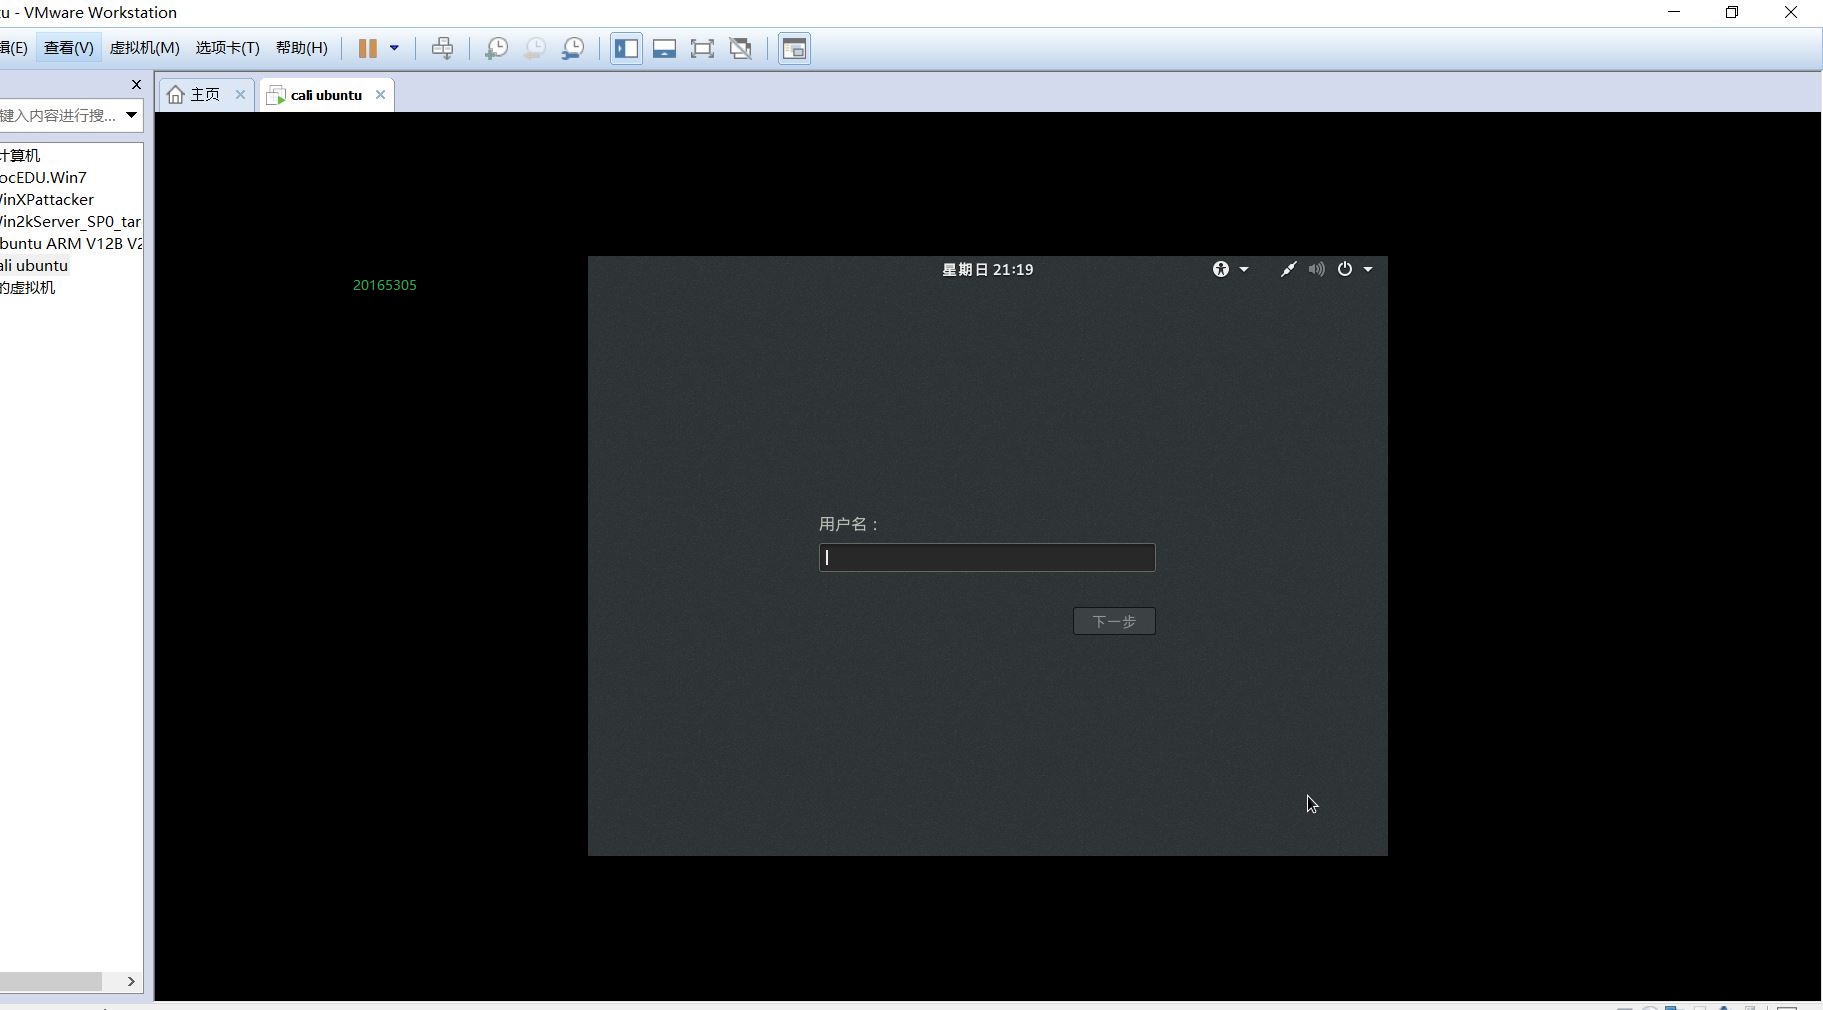The width and height of the screenshot is (1823, 1010).
Task: Revert the VM to its snapshot
Action: click(x=535, y=48)
